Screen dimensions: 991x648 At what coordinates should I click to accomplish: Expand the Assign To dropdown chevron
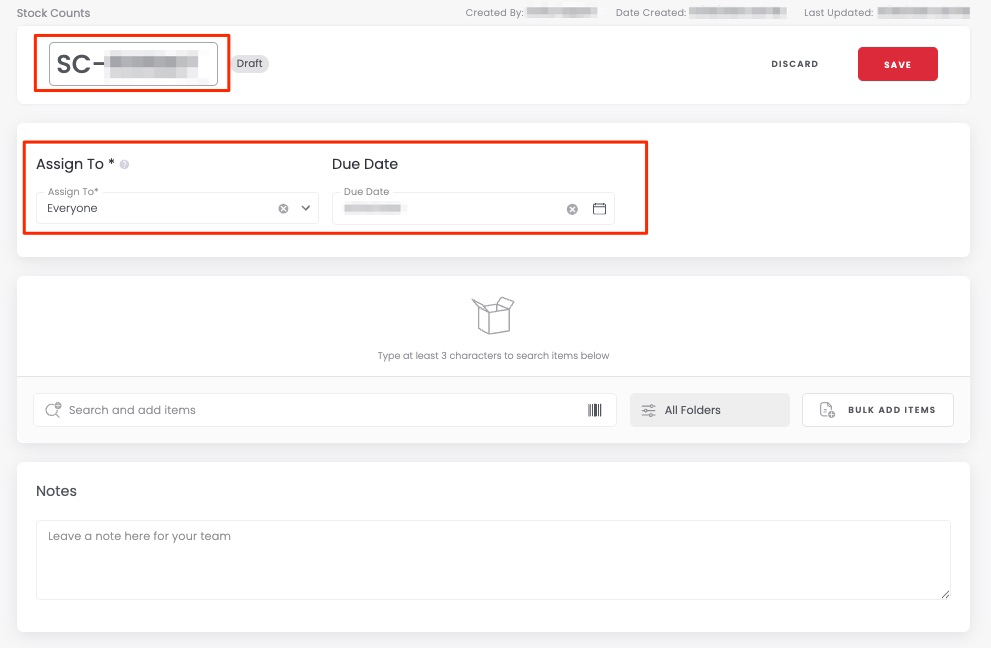point(305,209)
